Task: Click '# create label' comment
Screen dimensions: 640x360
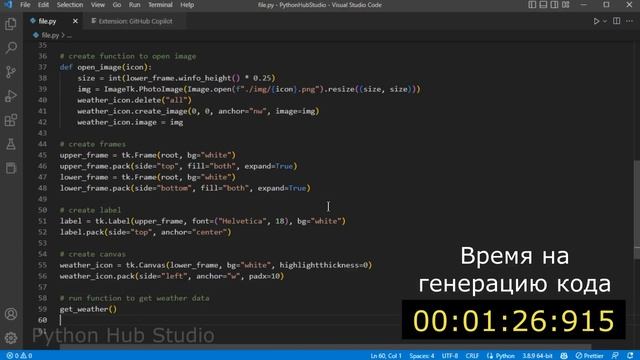Action: [x=90, y=210]
